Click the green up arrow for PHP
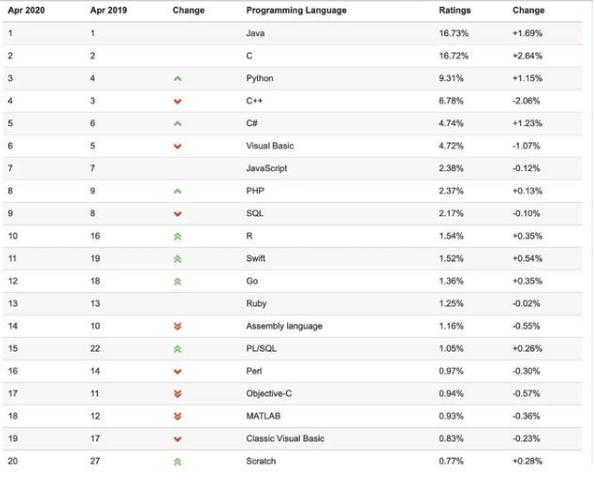The image size is (595, 480). pyautogui.click(x=178, y=191)
